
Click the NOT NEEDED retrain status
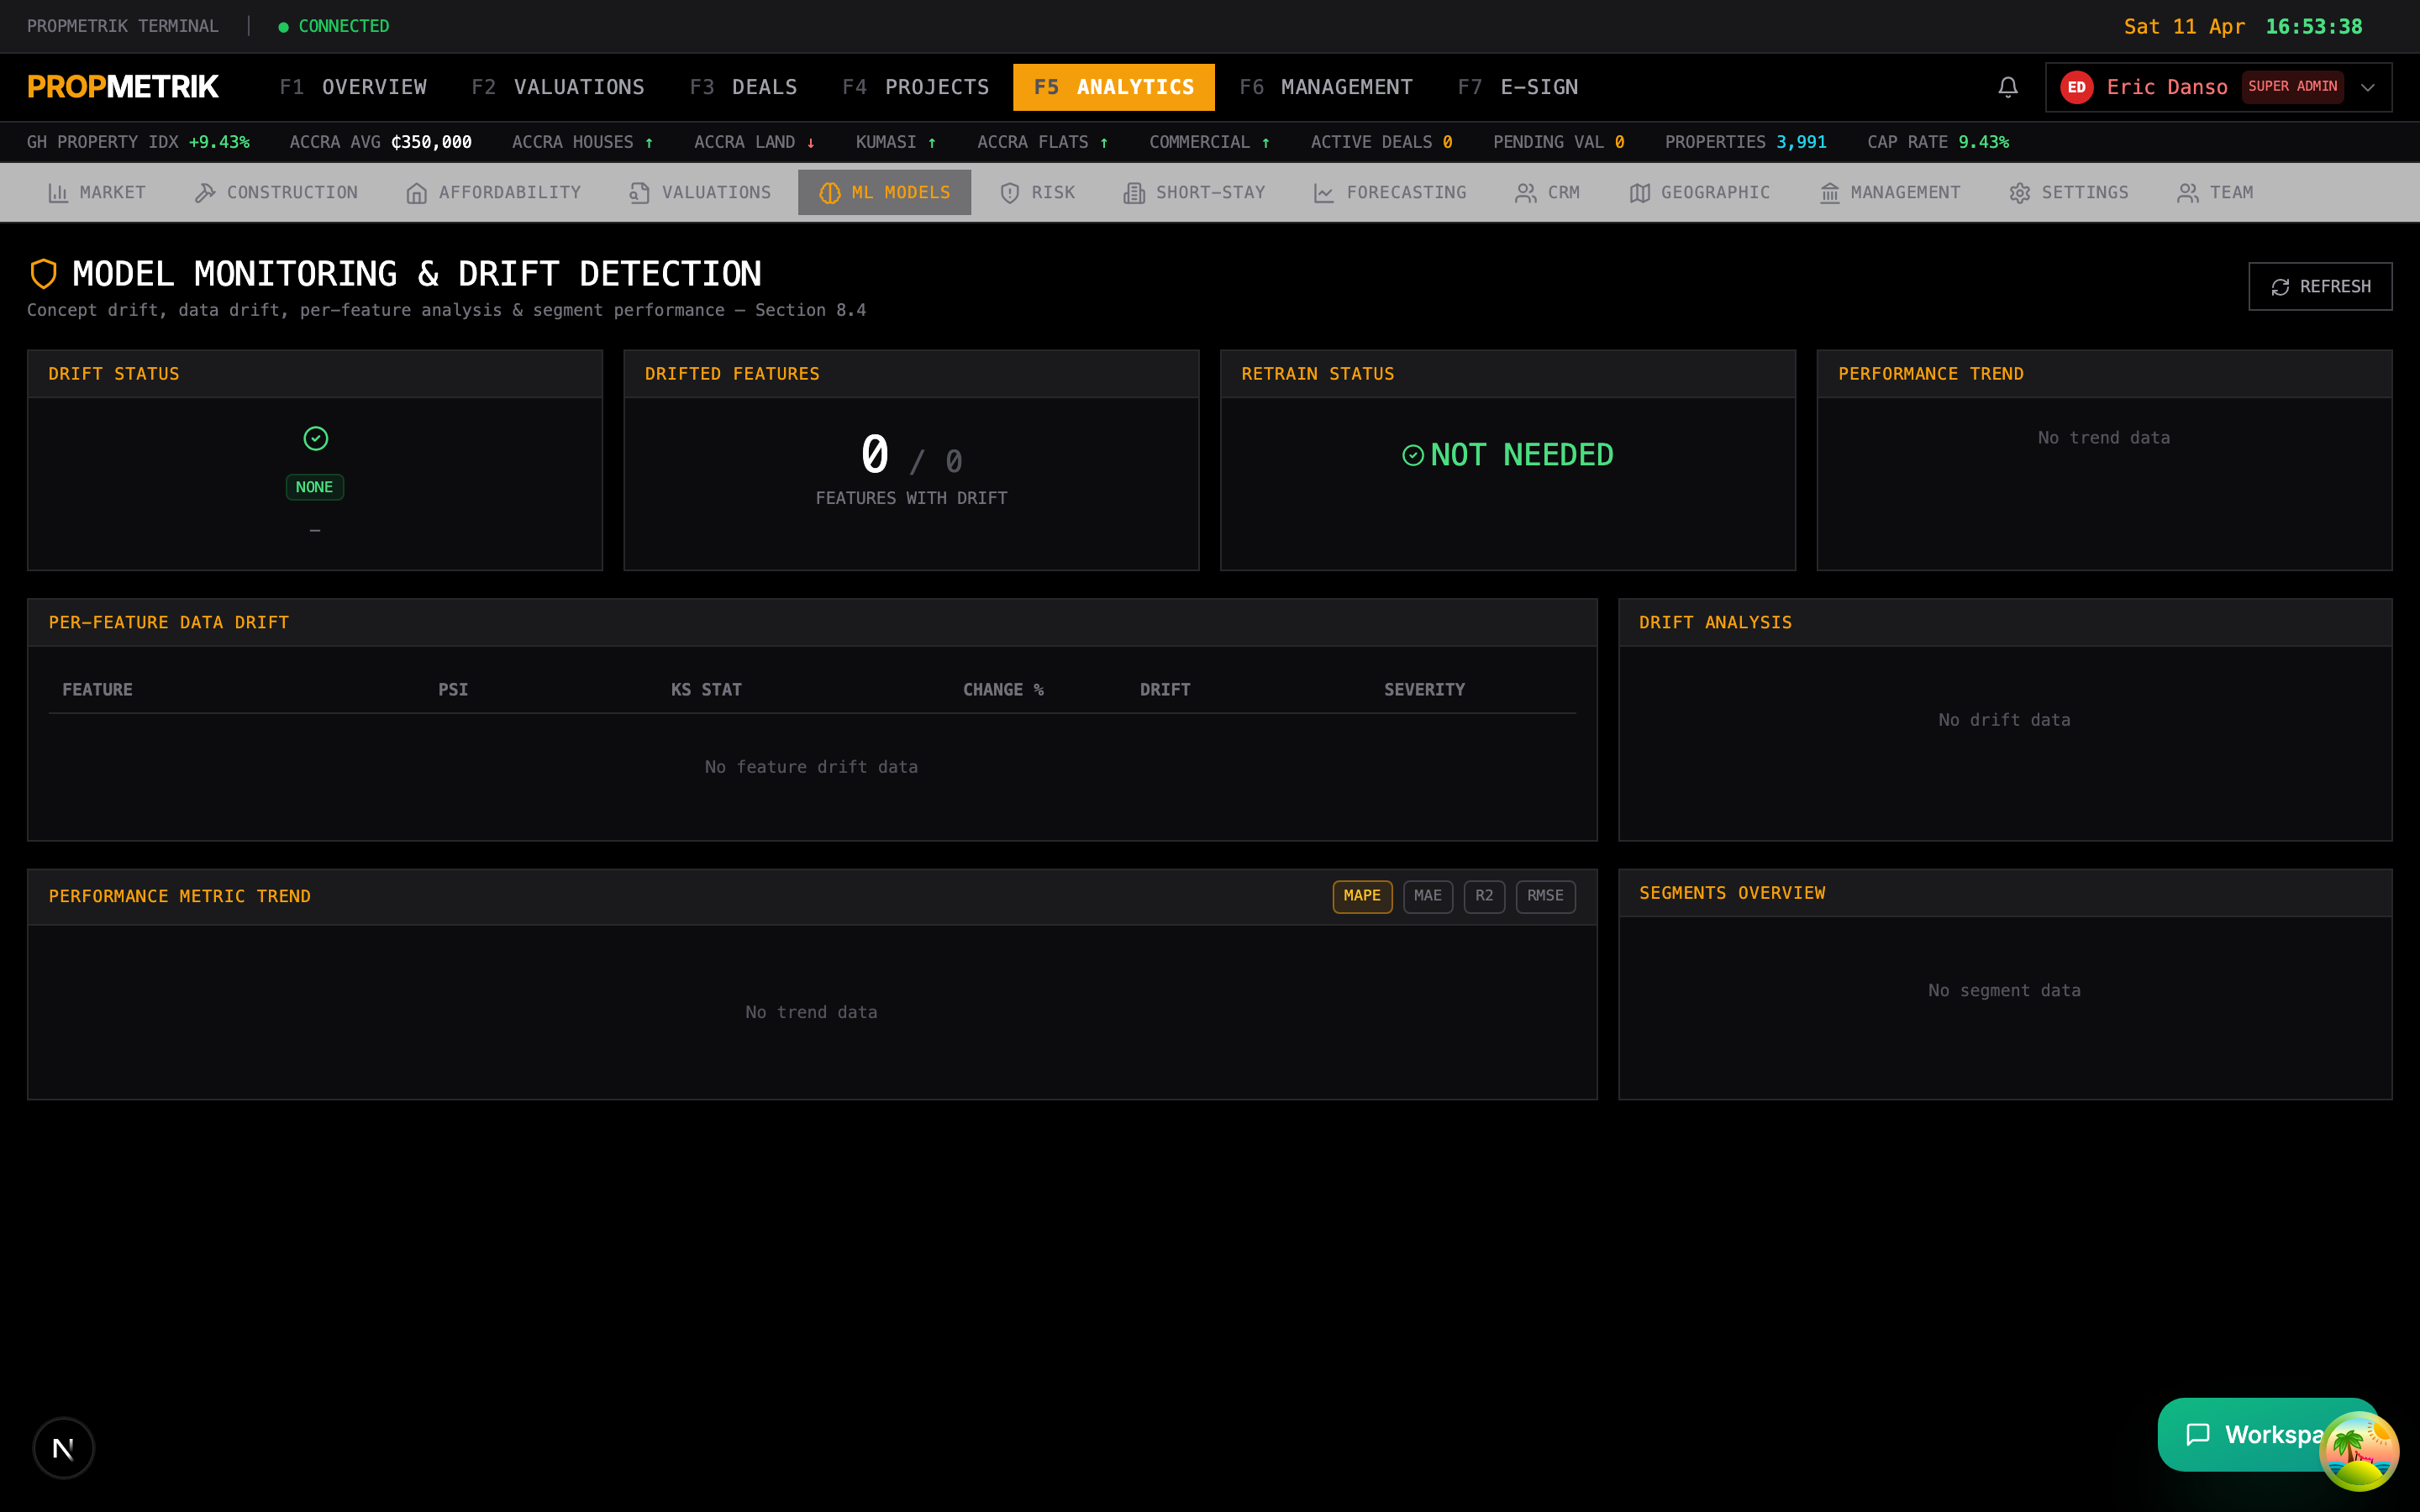coord(1507,455)
